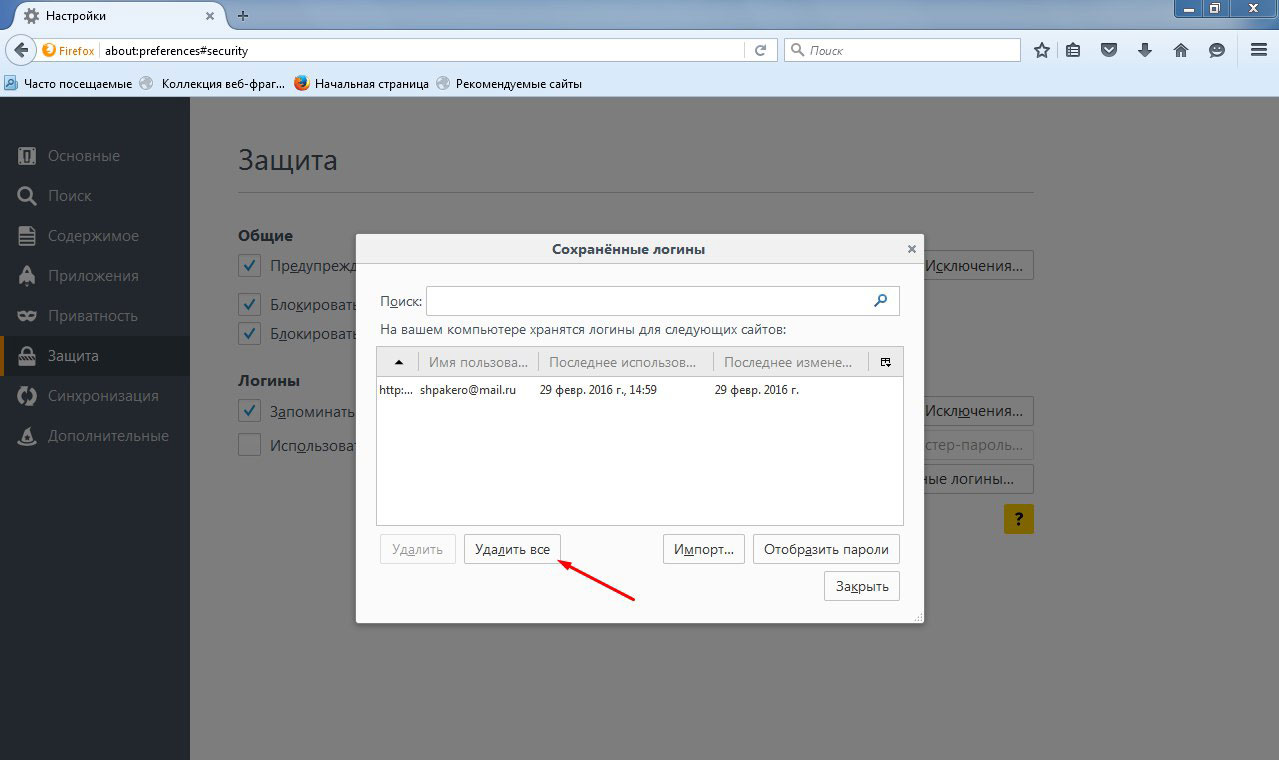The width and height of the screenshot is (1279, 760).
Task: Click the Отобразить пароли button
Action: pyautogui.click(x=826, y=549)
